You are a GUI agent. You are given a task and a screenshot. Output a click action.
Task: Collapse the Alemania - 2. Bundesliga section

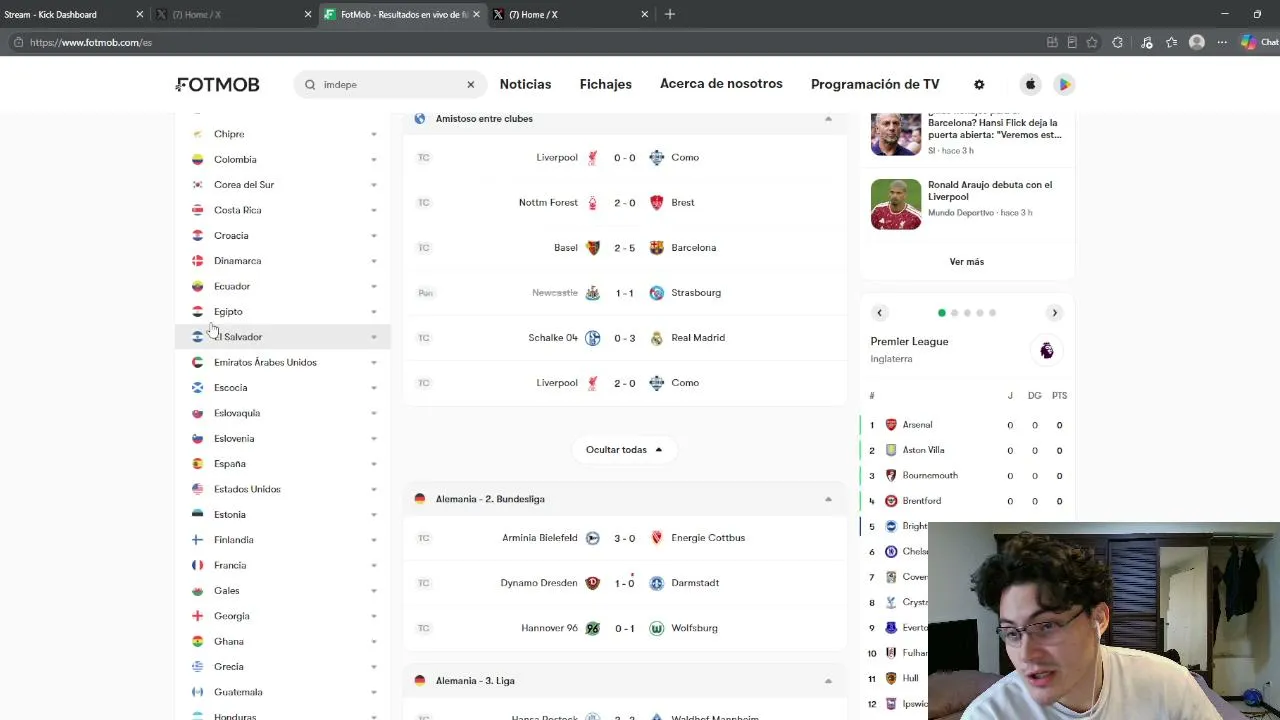tap(828, 499)
